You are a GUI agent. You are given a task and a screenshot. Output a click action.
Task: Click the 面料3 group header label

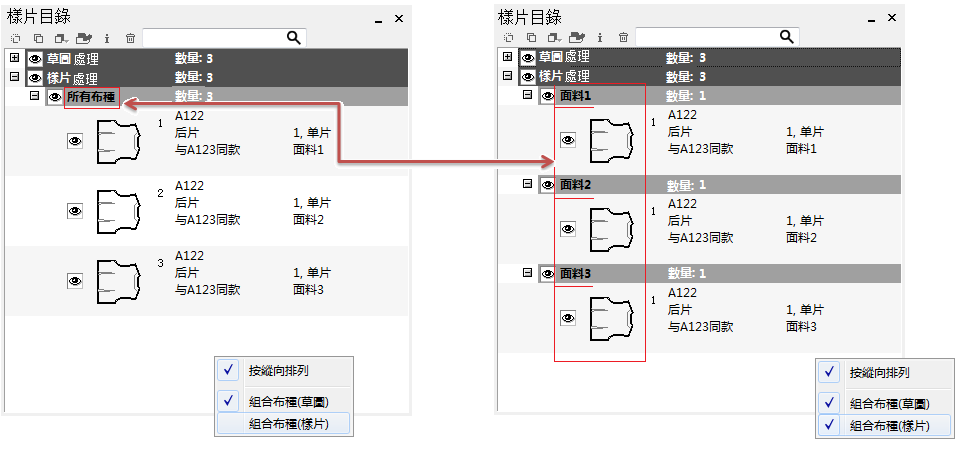pyautogui.click(x=575, y=273)
